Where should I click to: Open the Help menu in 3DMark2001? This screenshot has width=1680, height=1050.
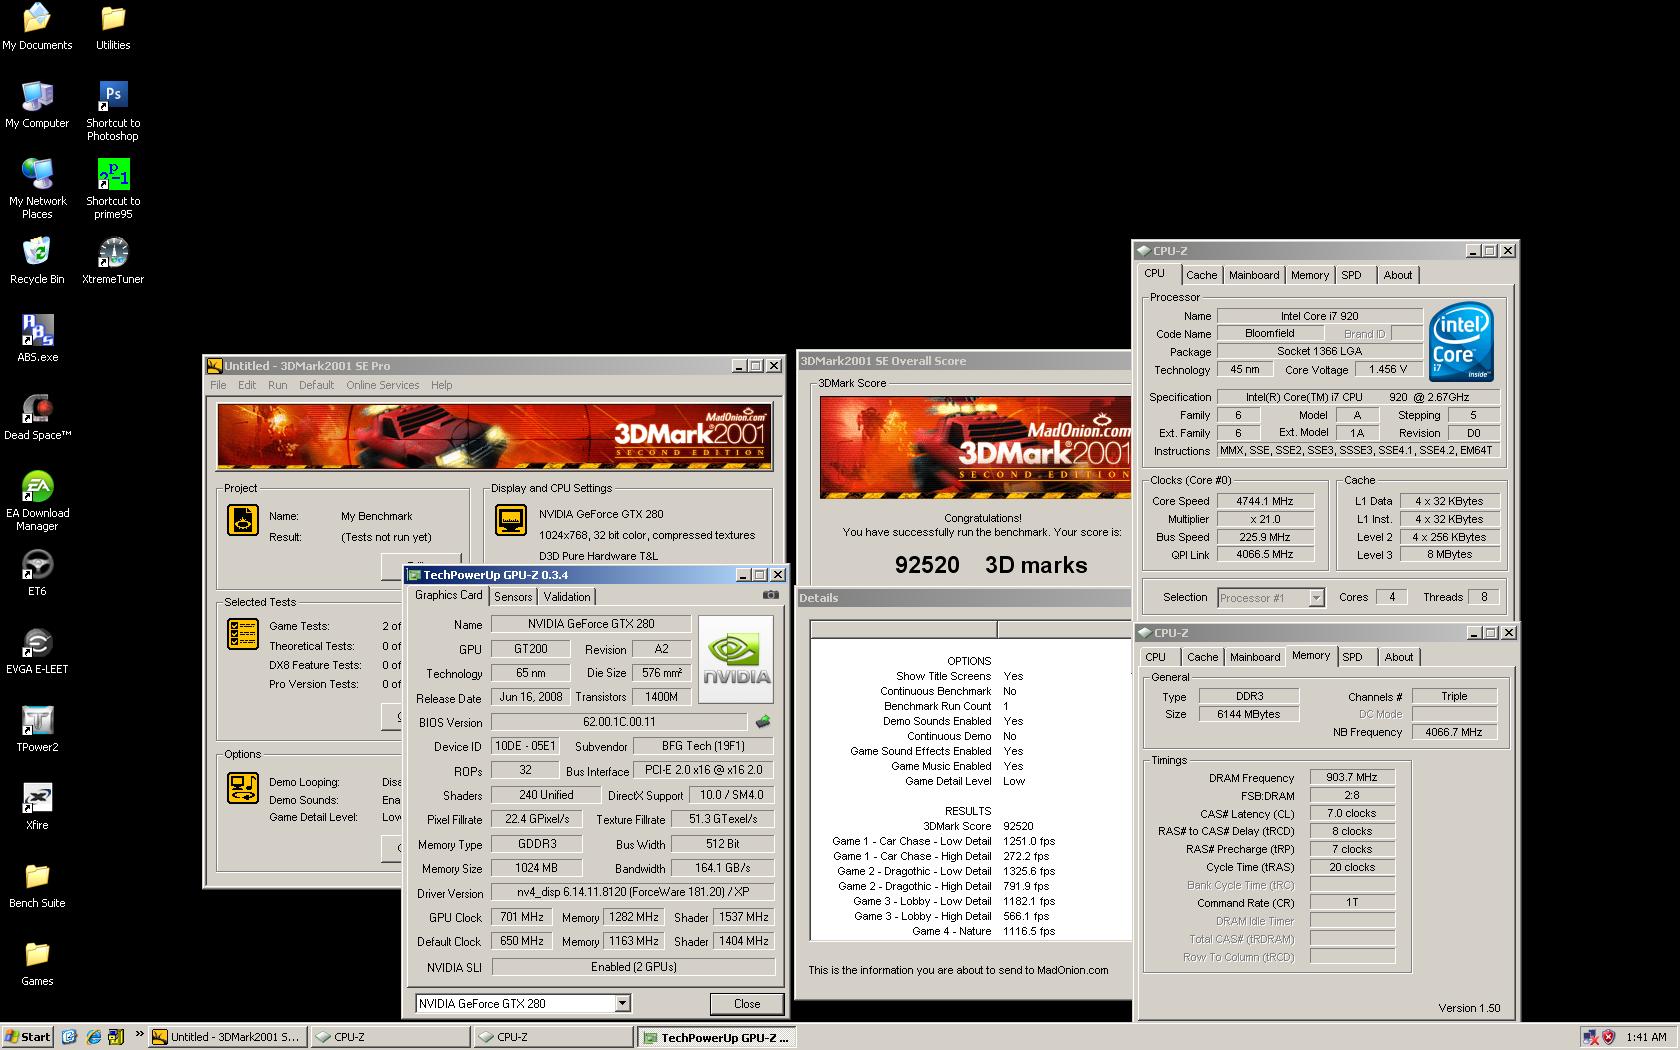[x=441, y=385]
